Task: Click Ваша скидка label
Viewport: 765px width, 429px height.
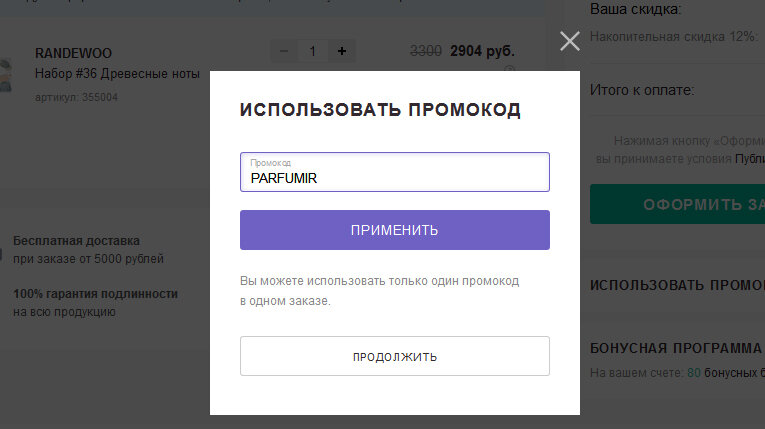Action: click(635, 9)
